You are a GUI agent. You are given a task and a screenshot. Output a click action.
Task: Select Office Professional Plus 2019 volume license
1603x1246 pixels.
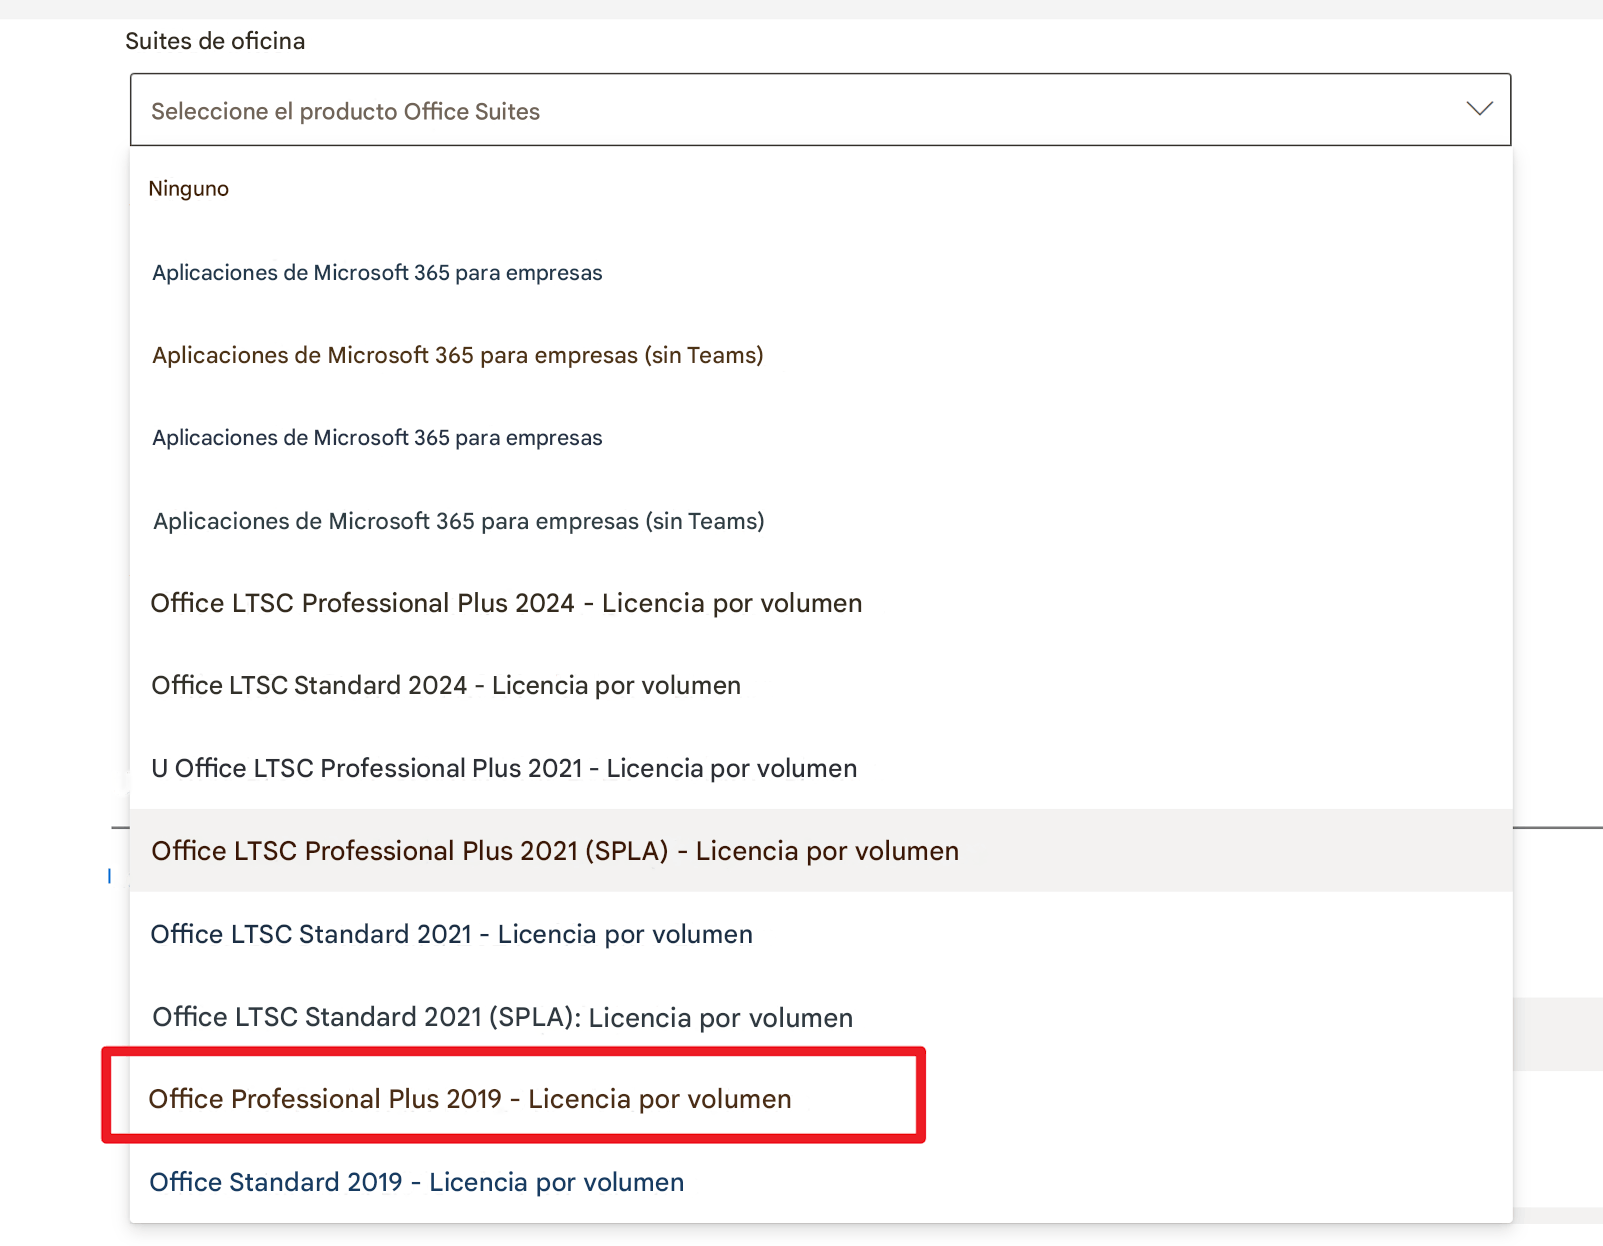(820, 1099)
